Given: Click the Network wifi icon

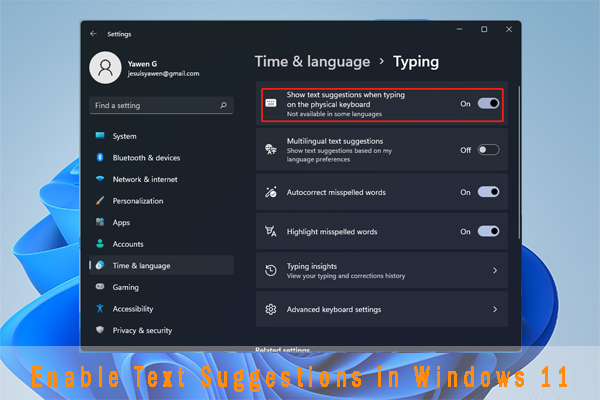Looking at the screenshot, I should point(100,179).
